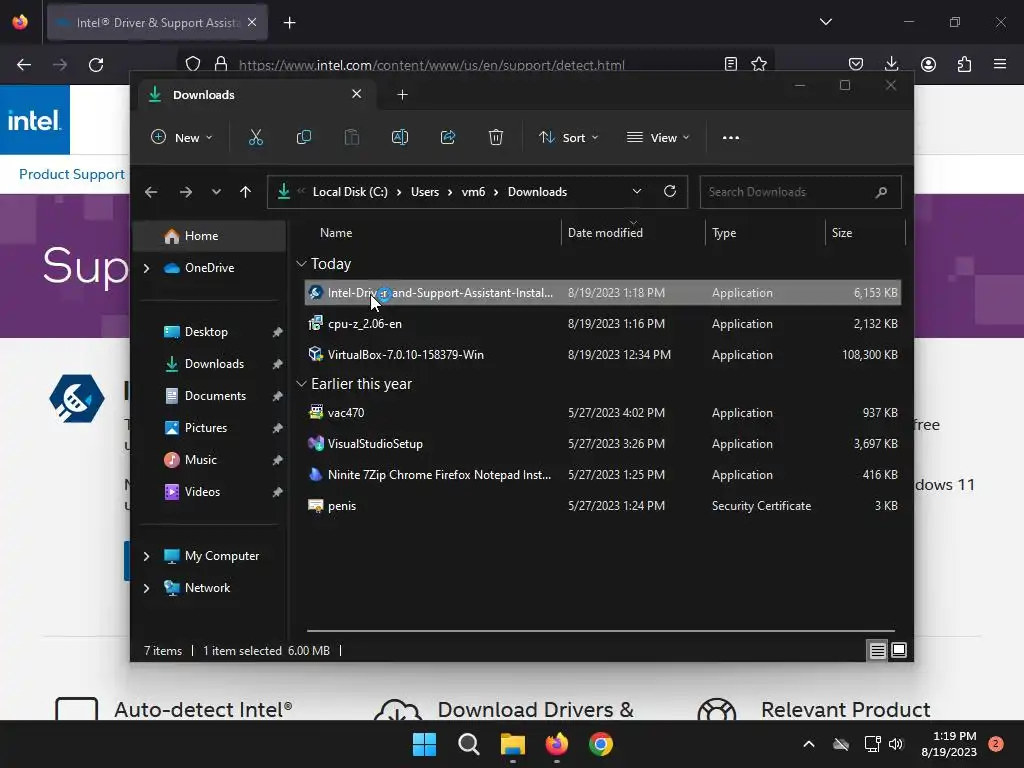Select the Intel Driver & Support Firefox tab

157,23
